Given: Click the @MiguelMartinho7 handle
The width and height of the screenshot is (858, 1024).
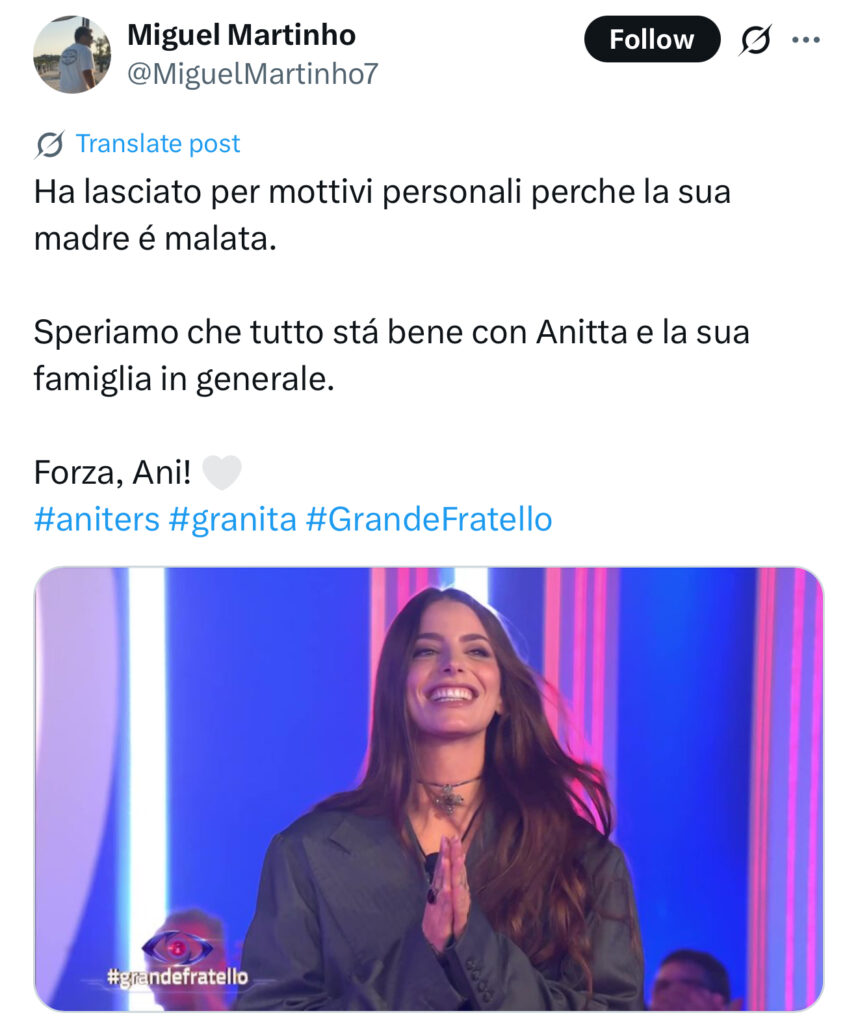Looking at the screenshot, I should (x=252, y=73).
